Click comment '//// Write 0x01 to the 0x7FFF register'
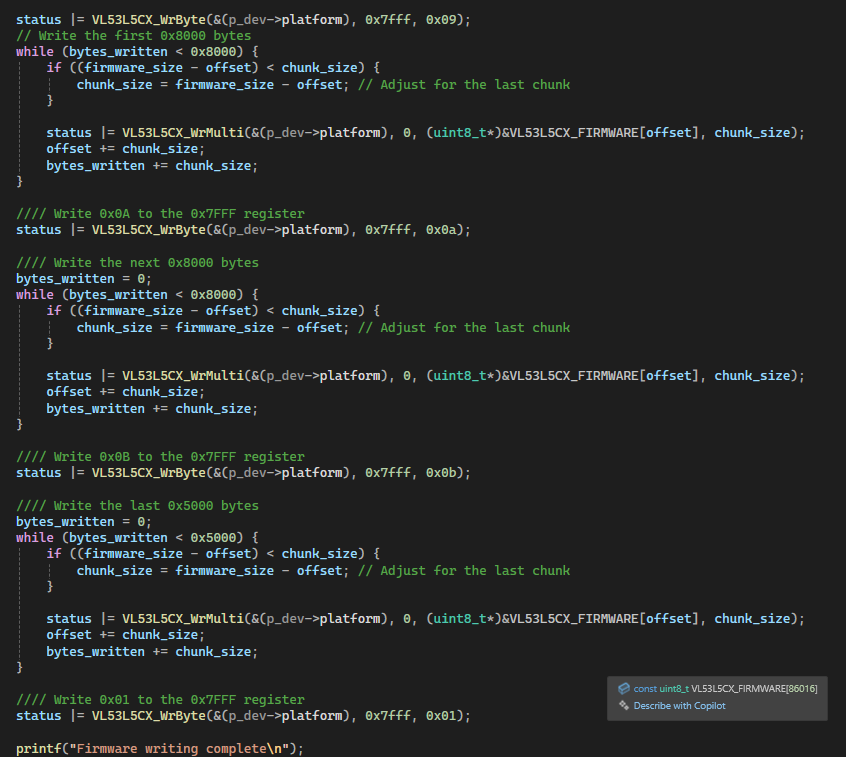 pyautogui.click(x=160, y=700)
